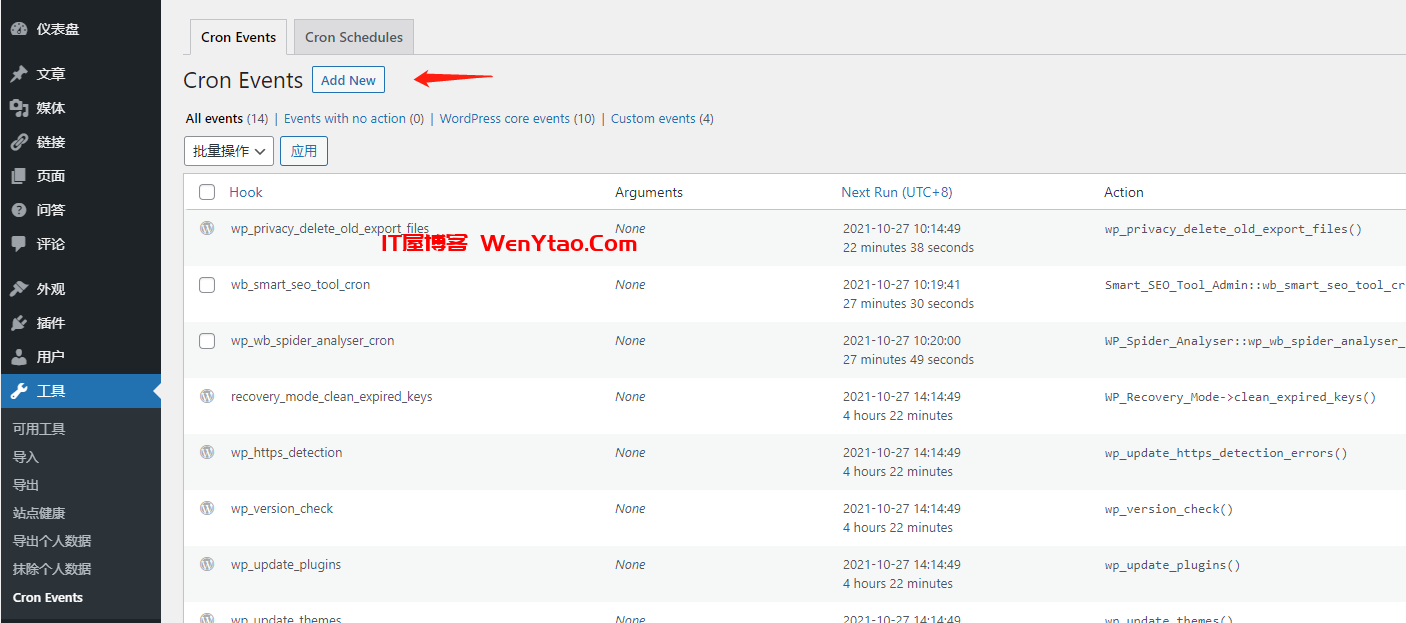Viewport: 1406px width, 623px height.
Task: Click the "27 minutes 49 seconds" countdown
Action: pos(908,360)
